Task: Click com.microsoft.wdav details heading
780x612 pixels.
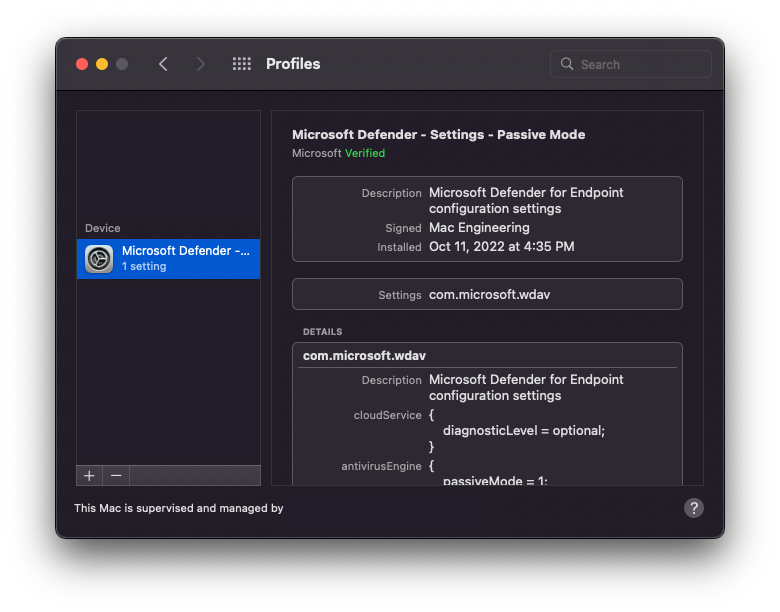Action: tap(364, 356)
